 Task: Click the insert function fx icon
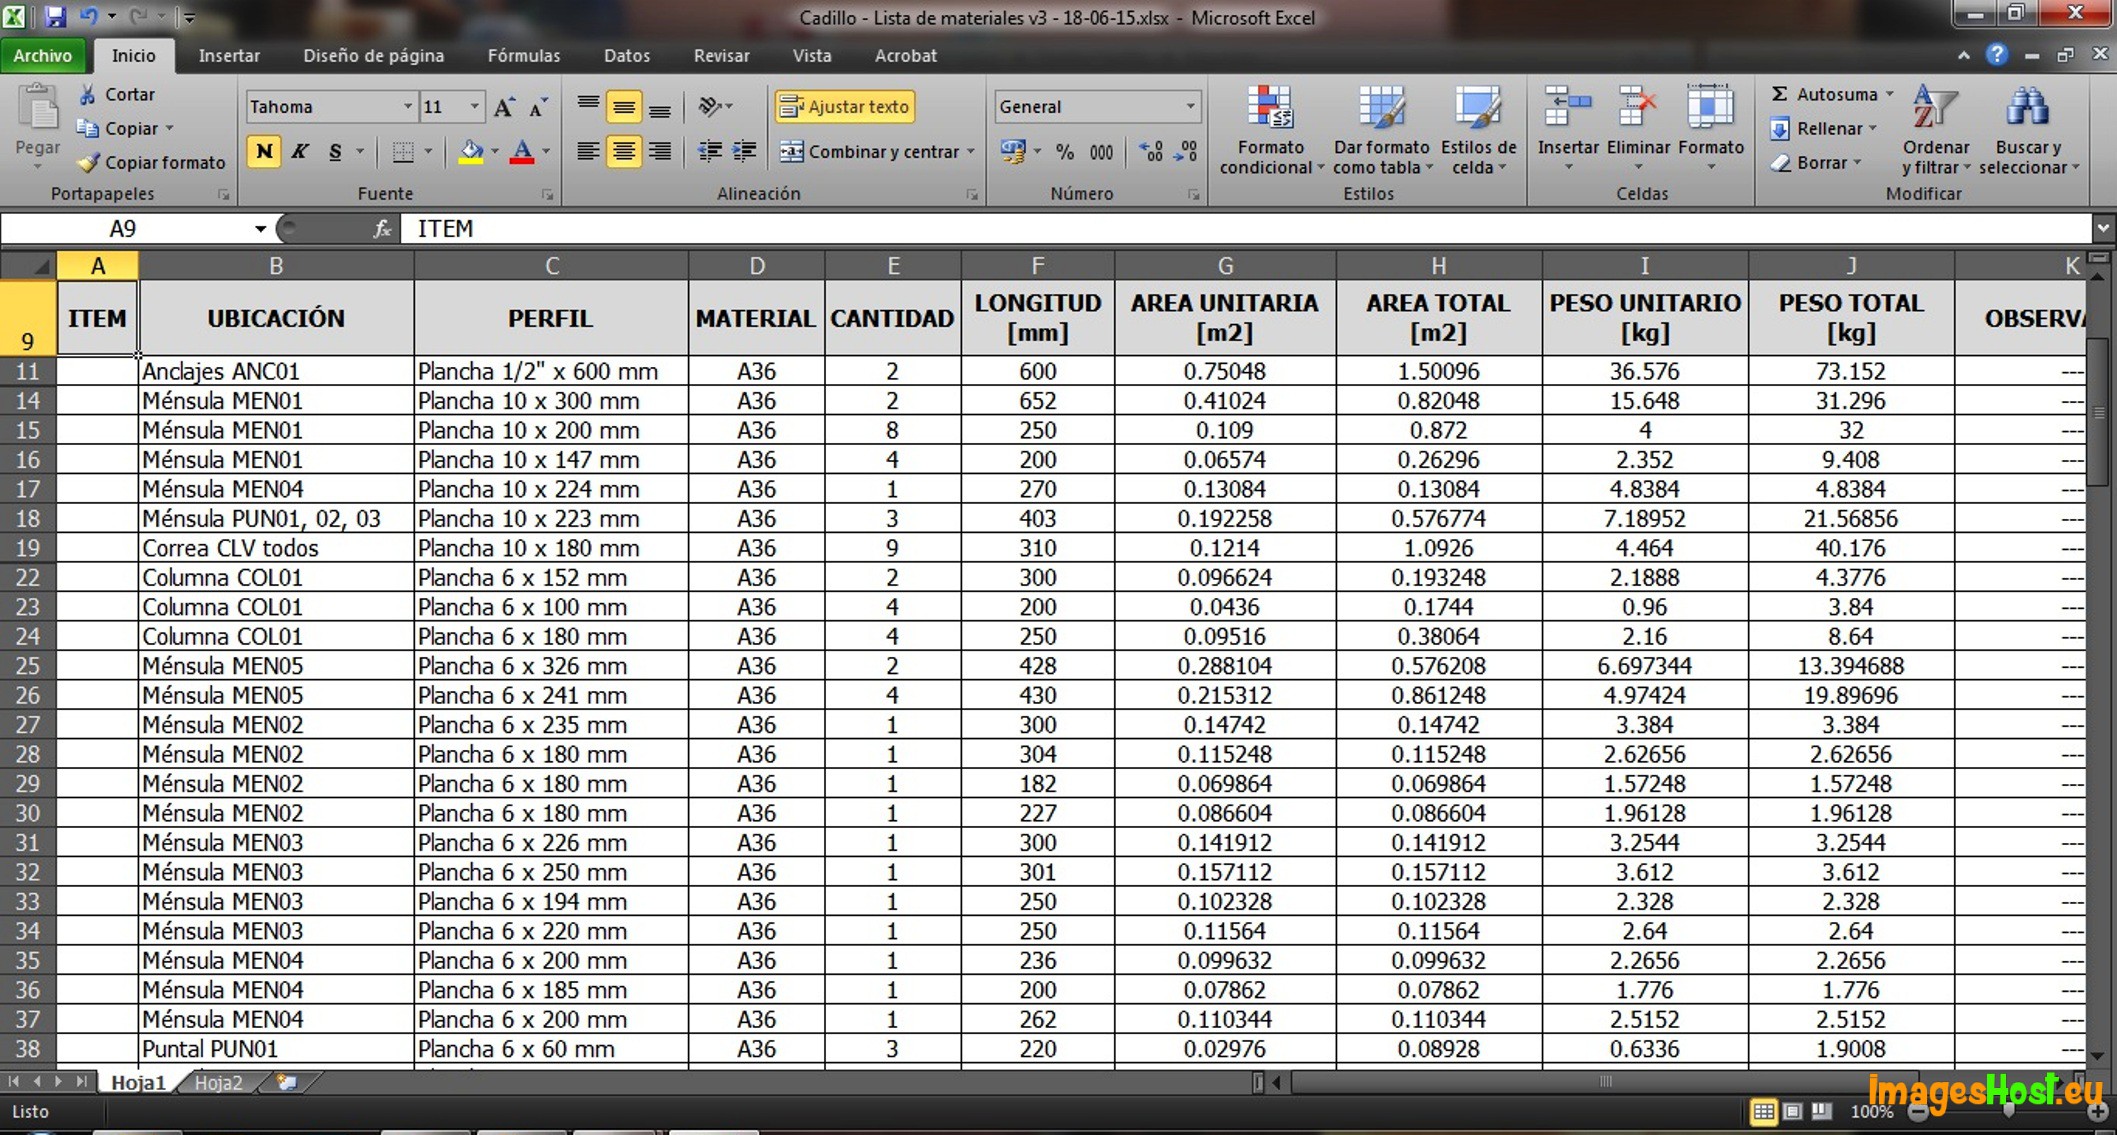click(x=382, y=229)
